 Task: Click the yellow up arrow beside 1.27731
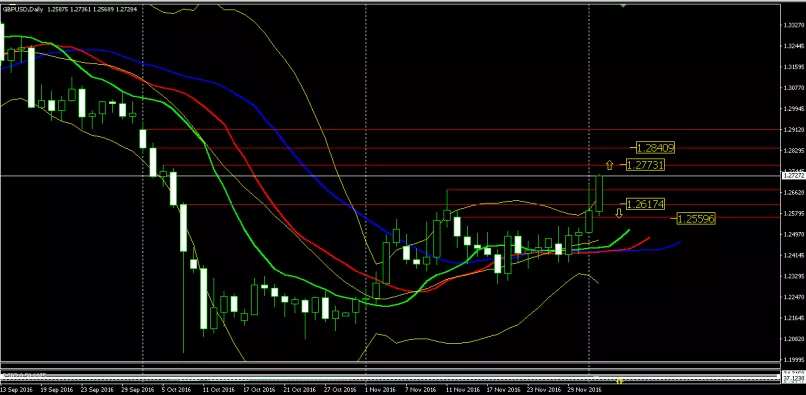coord(610,165)
